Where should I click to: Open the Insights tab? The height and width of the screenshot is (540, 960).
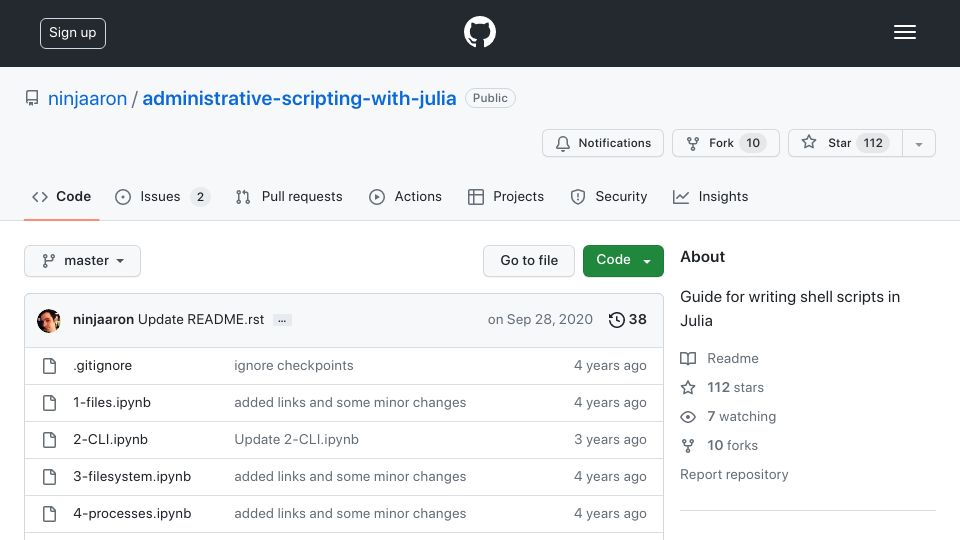point(710,197)
